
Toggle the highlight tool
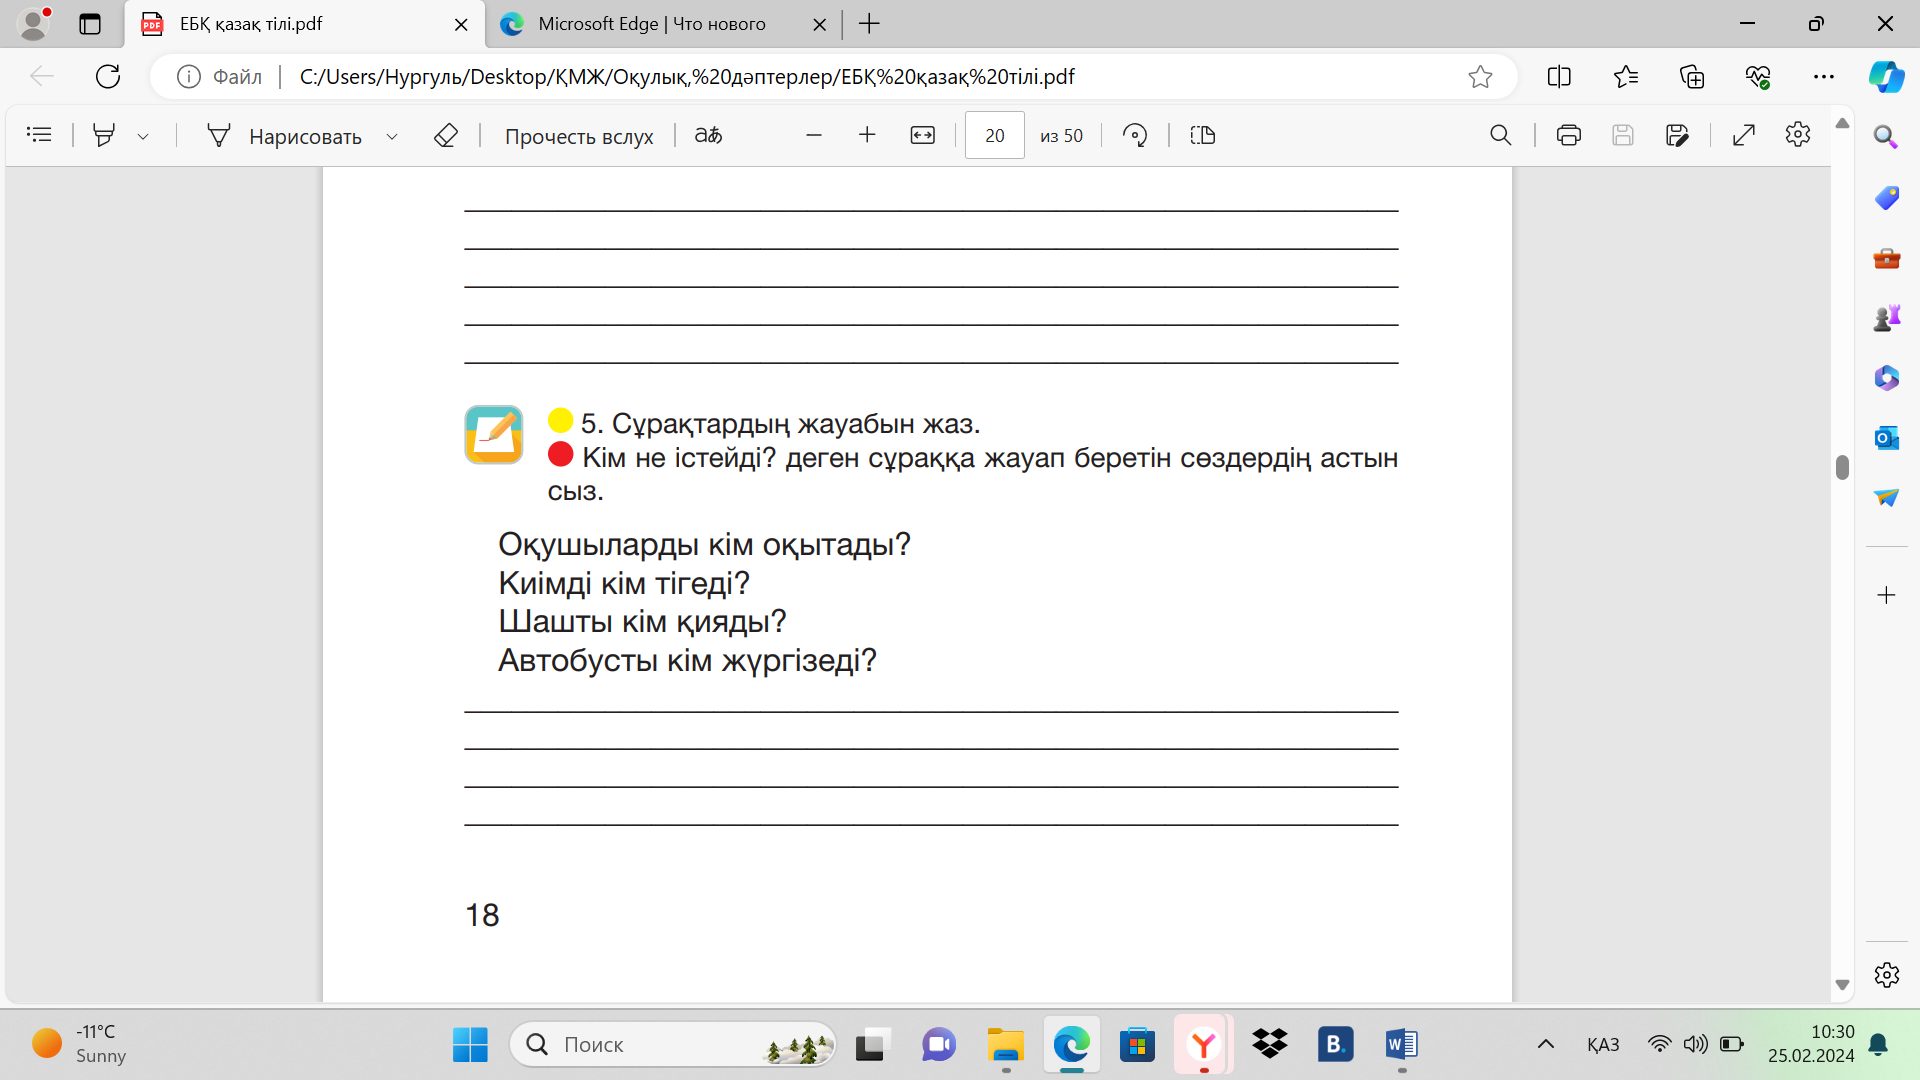tap(104, 135)
